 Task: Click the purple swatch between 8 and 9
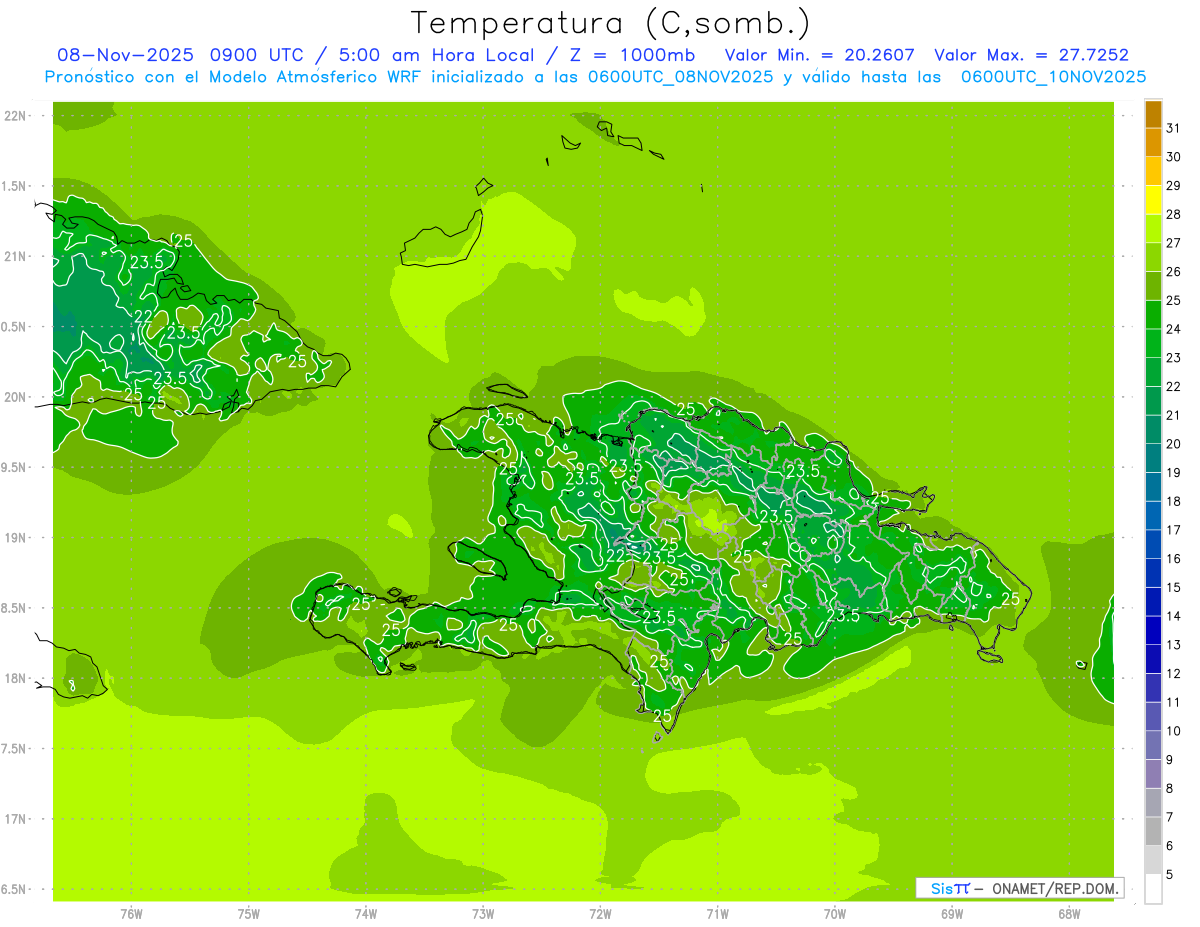point(1153,774)
